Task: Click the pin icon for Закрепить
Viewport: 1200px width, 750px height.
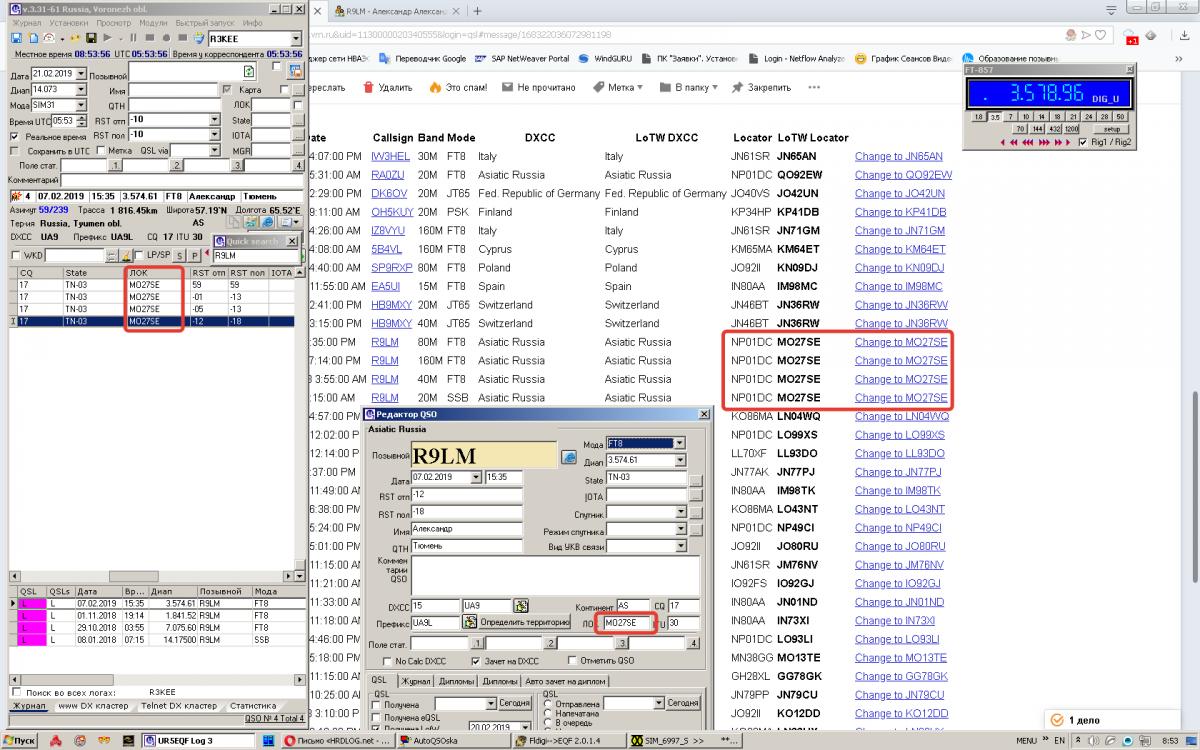Action: pos(737,87)
